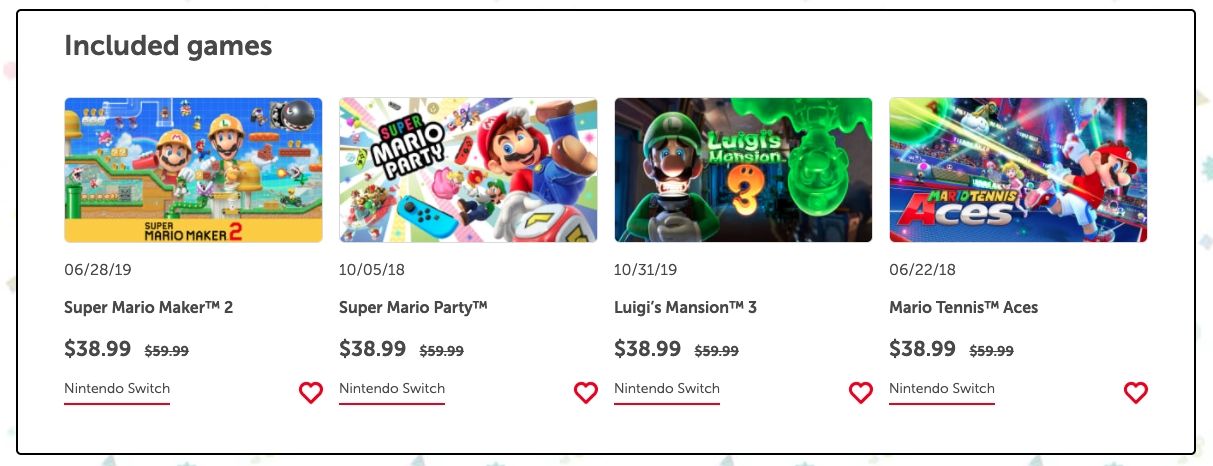Favorite Super Mario Party with heart icon
1213x466 pixels.
[x=586, y=393]
